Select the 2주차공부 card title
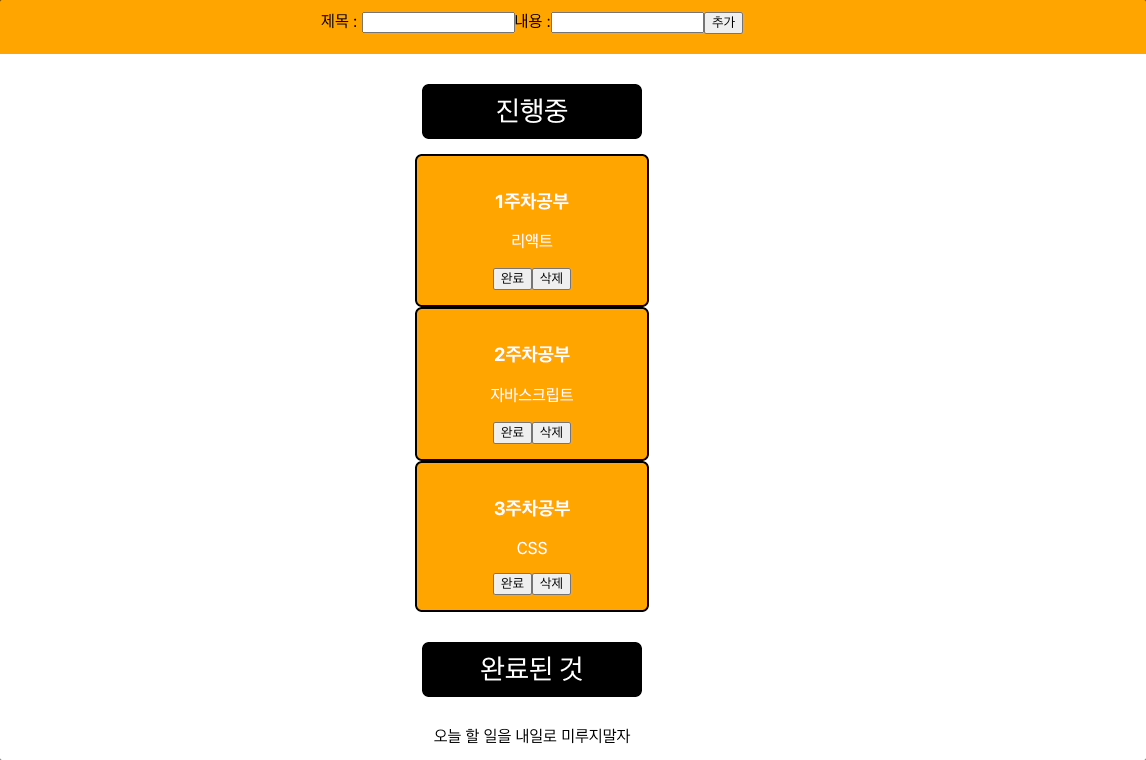1146x760 pixels. pyautogui.click(x=532, y=355)
